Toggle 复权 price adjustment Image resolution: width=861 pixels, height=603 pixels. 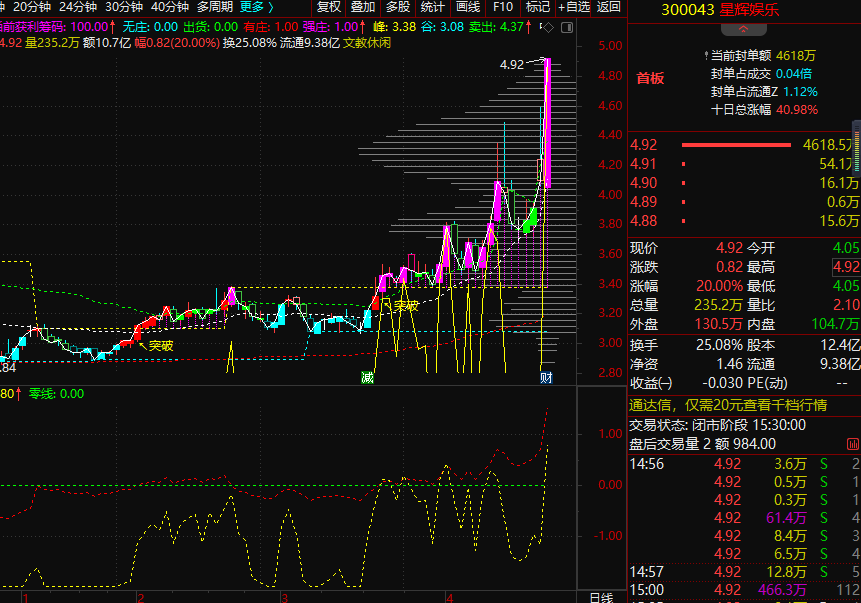pyautogui.click(x=329, y=7)
